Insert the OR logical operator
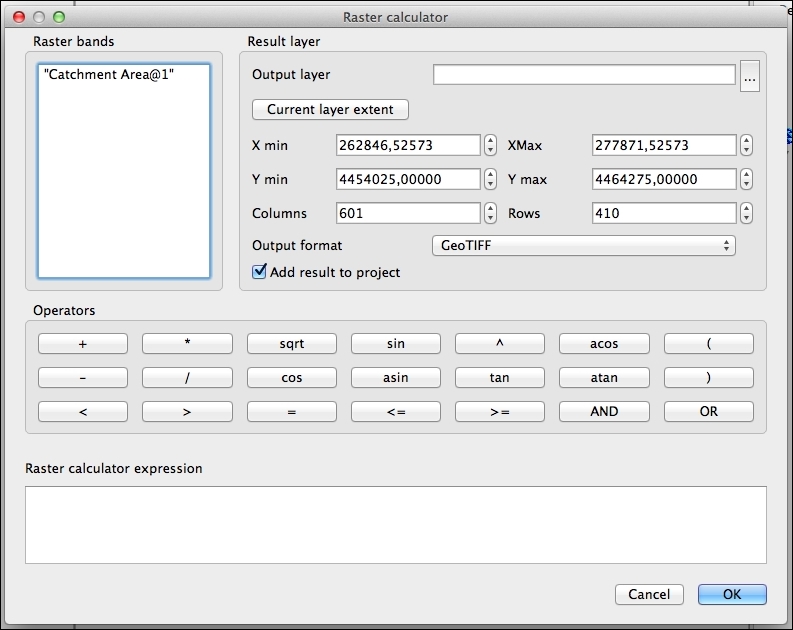793x630 pixels. pyautogui.click(x=708, y=412)
